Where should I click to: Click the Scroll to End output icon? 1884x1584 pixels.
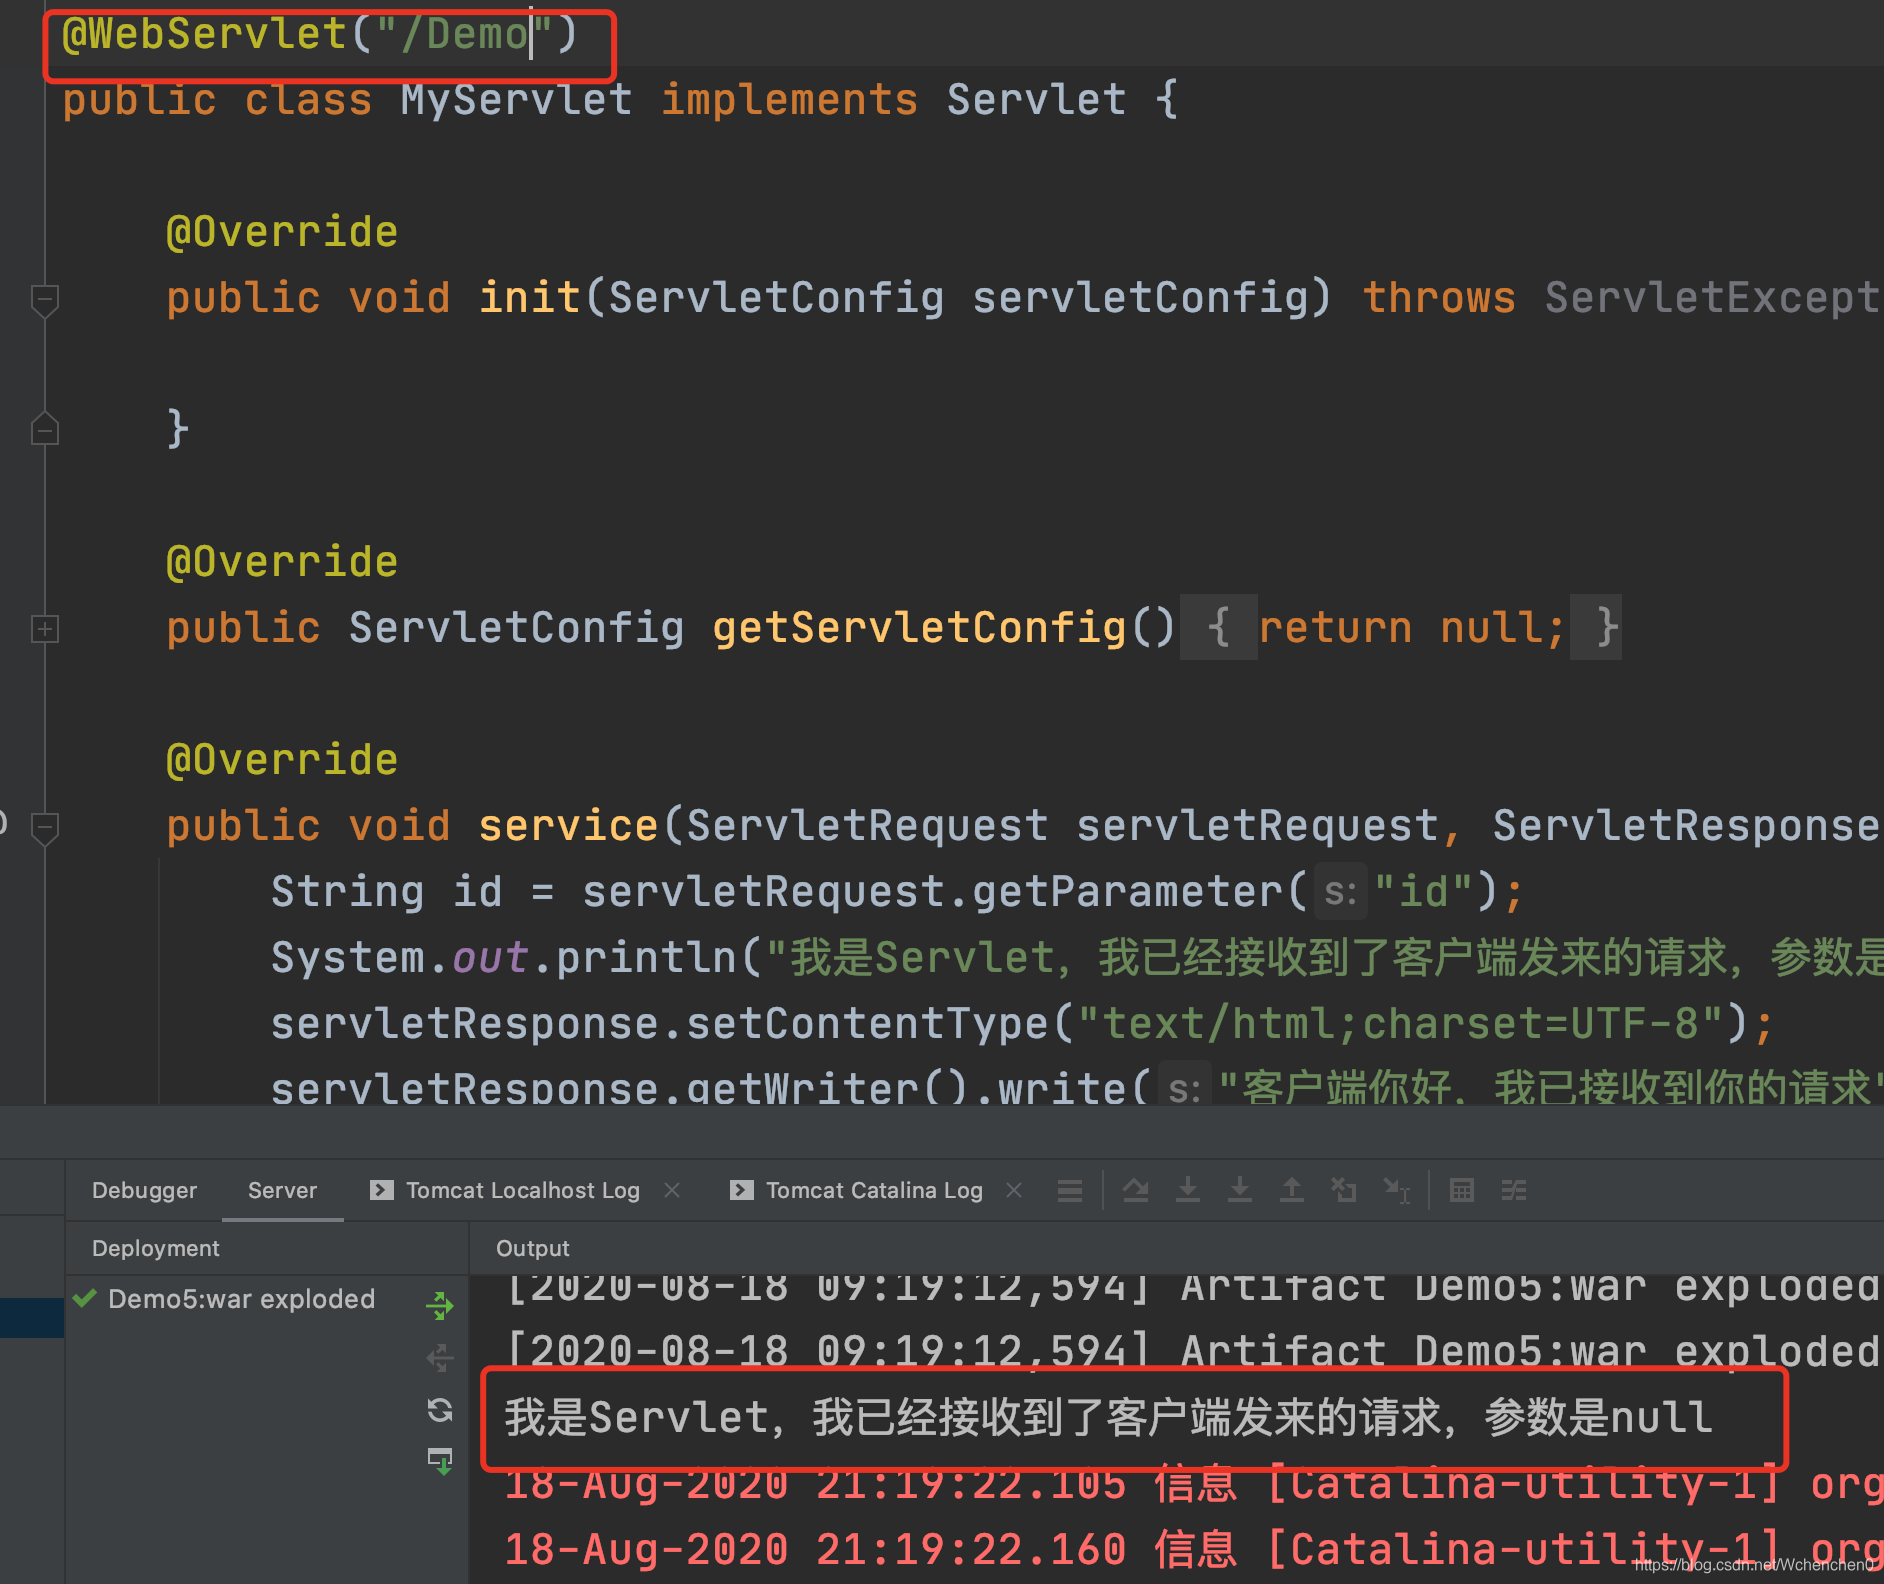tap(440, 1461)
